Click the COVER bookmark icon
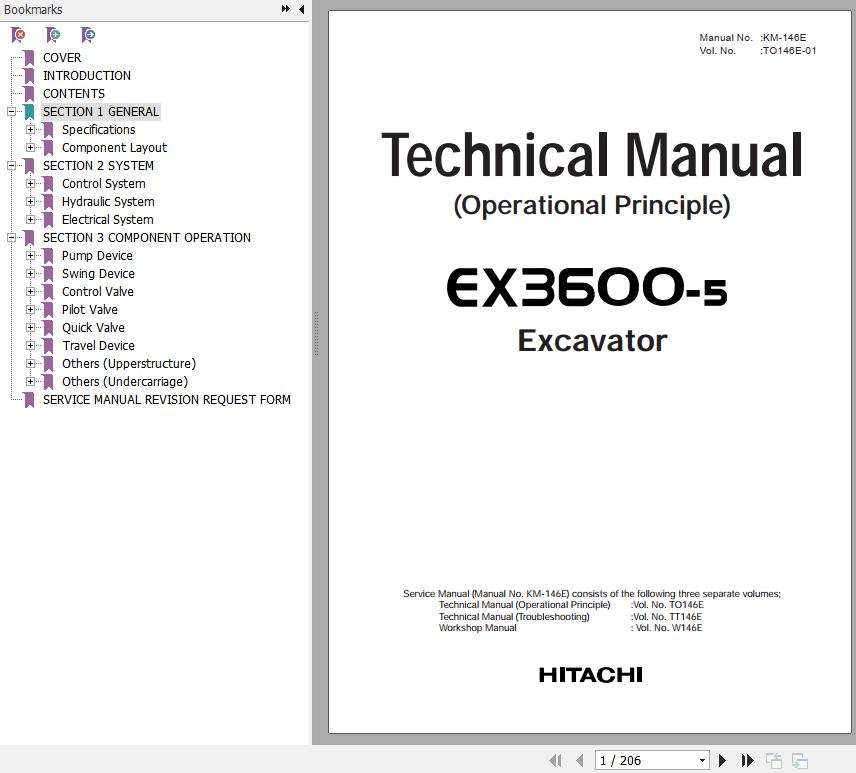Screen dimensions: 856x773 point(29,58)
